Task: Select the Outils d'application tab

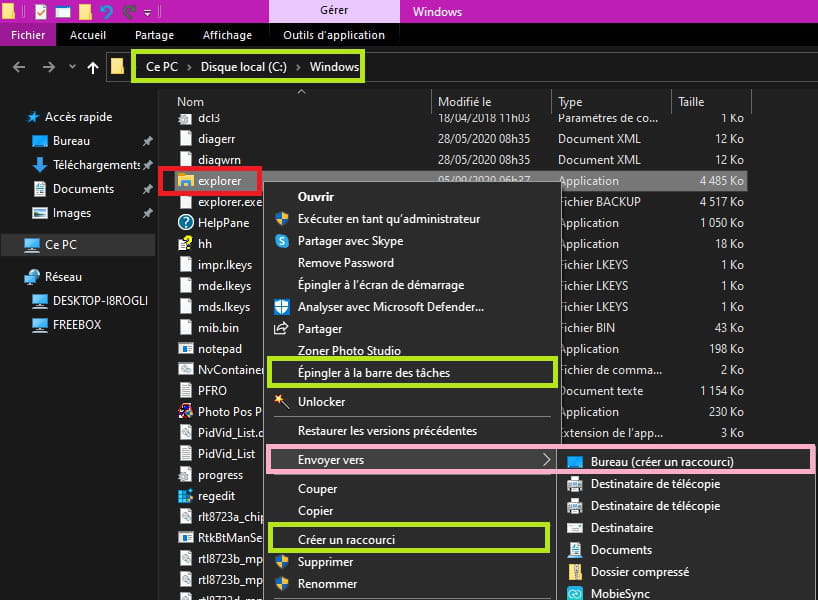Action: point(334,35)
